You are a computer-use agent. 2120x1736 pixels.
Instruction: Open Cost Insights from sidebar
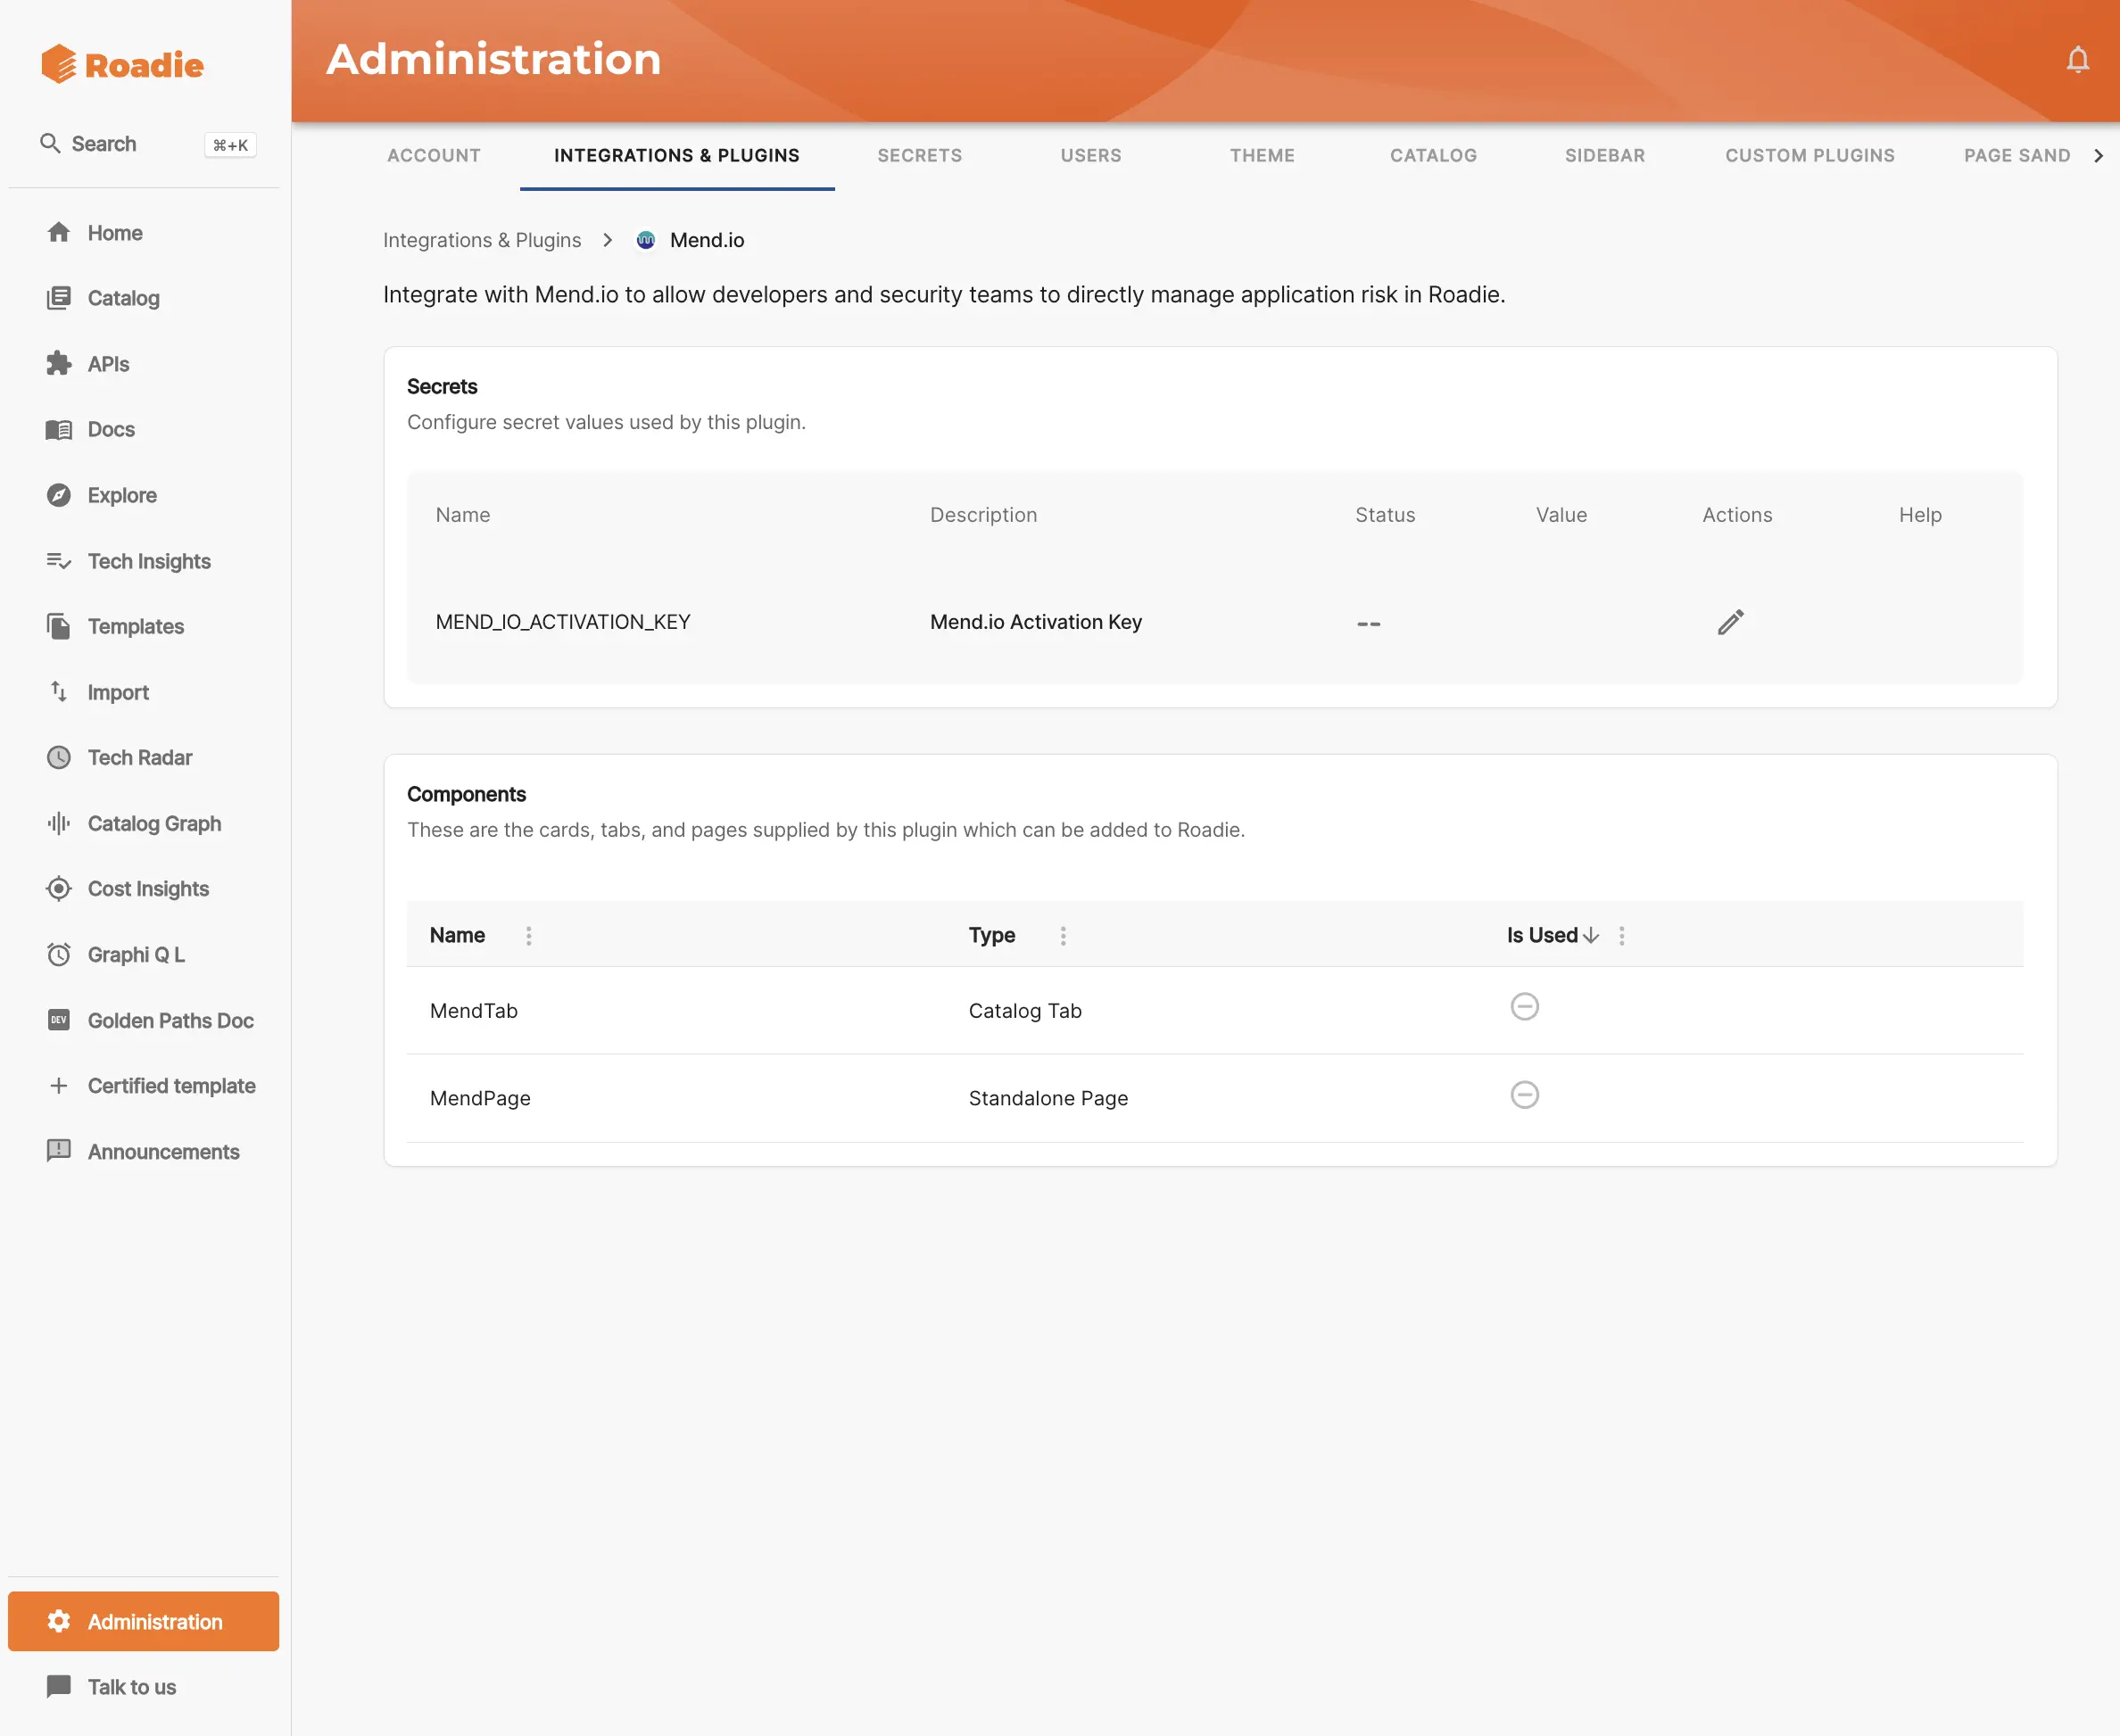click(x=148, y=888)
